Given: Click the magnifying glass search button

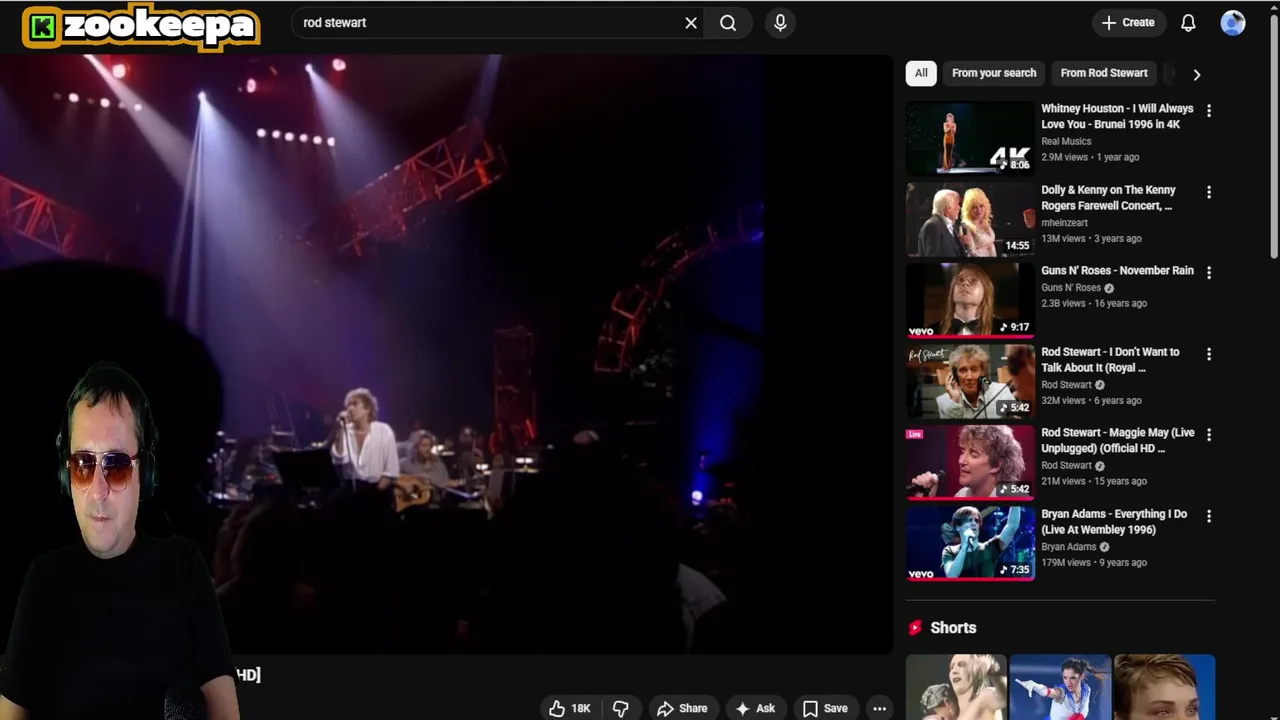Looking at the screenshot, I should click(x=728, y=23).
